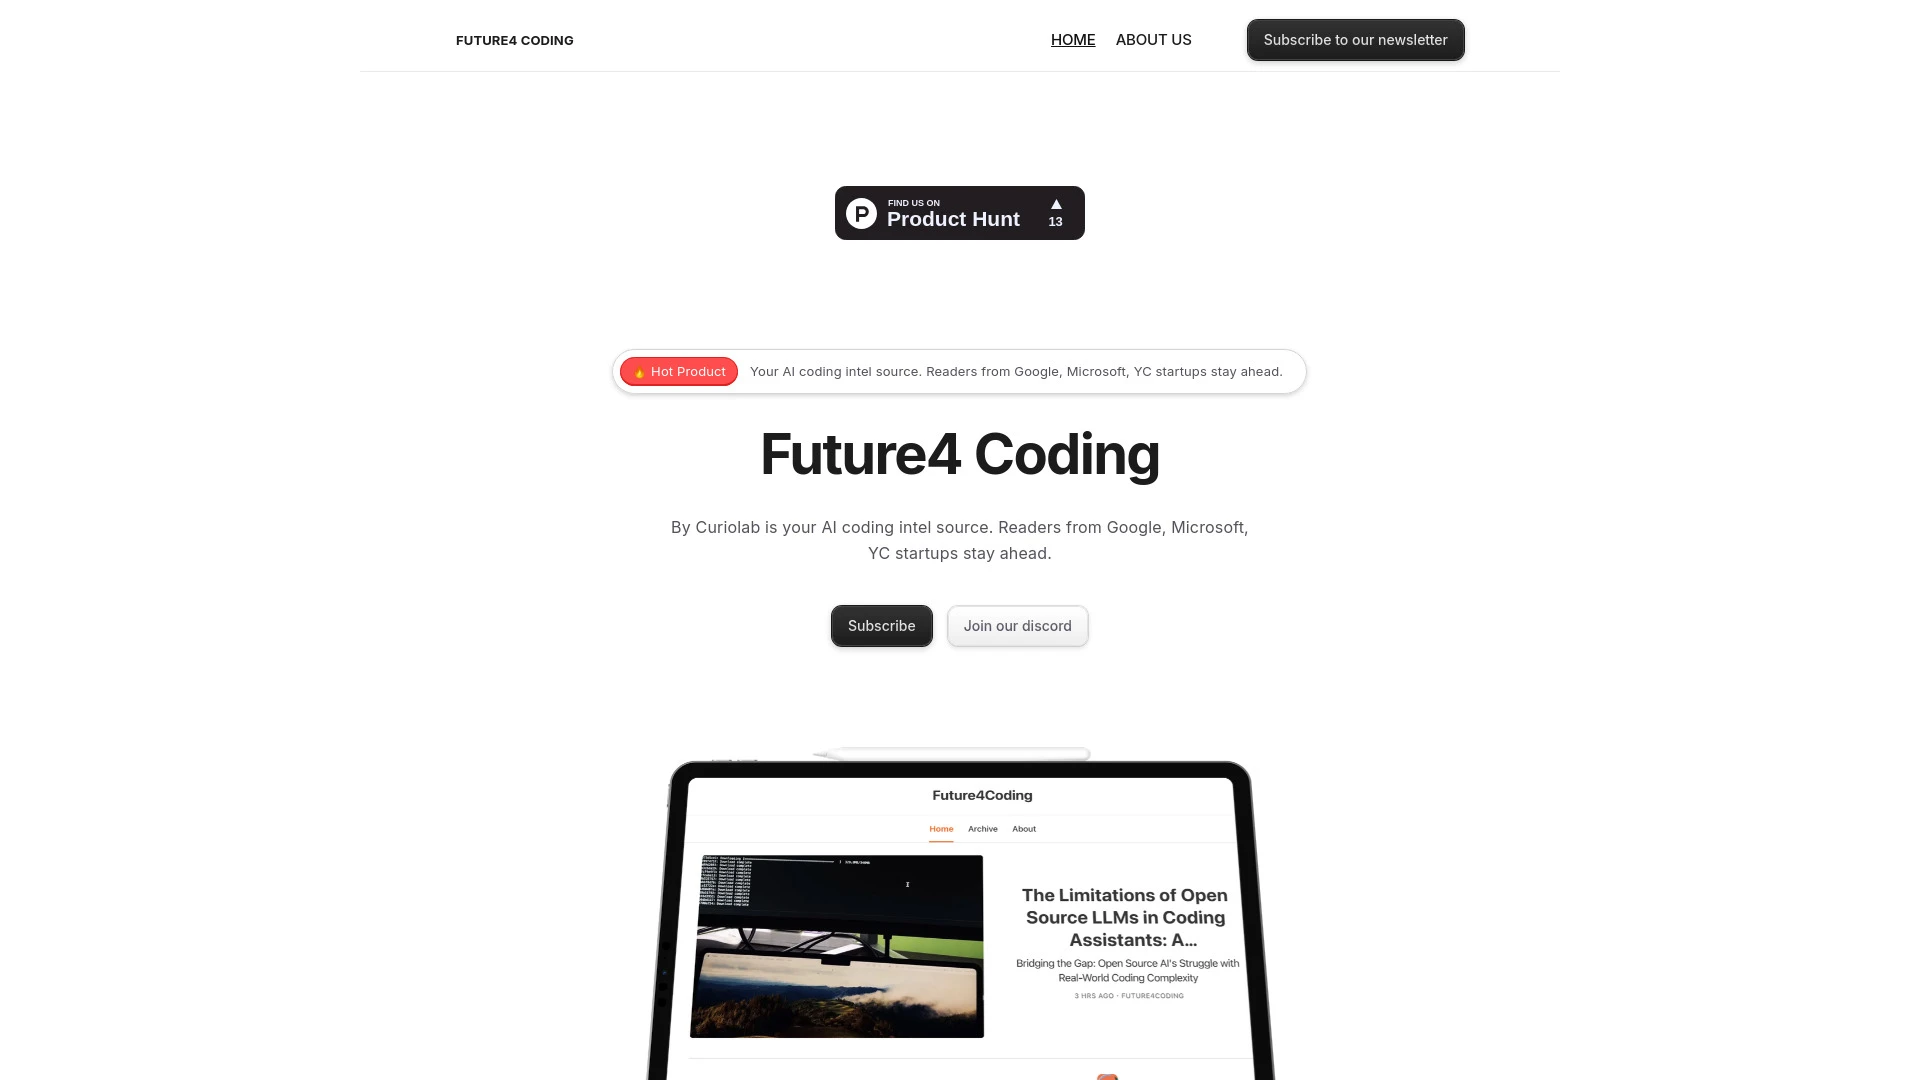Click the HOME navigation menu item
Image resolution: width=1920 pixels, height=1080 pixels.
click(x=1073, y=40)
